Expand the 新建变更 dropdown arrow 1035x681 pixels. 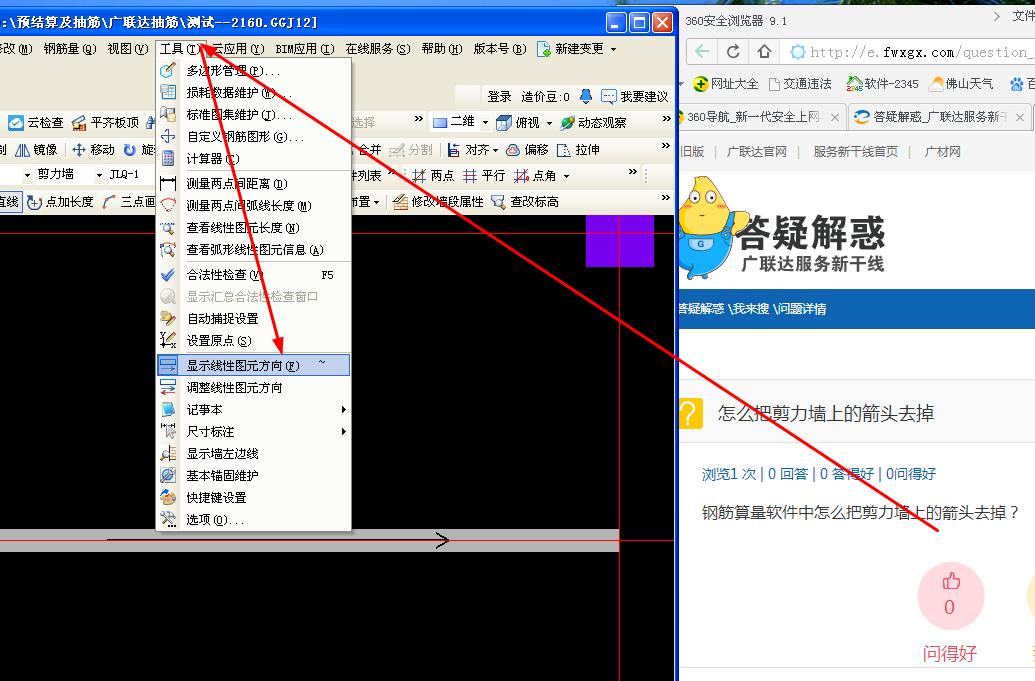613,49
